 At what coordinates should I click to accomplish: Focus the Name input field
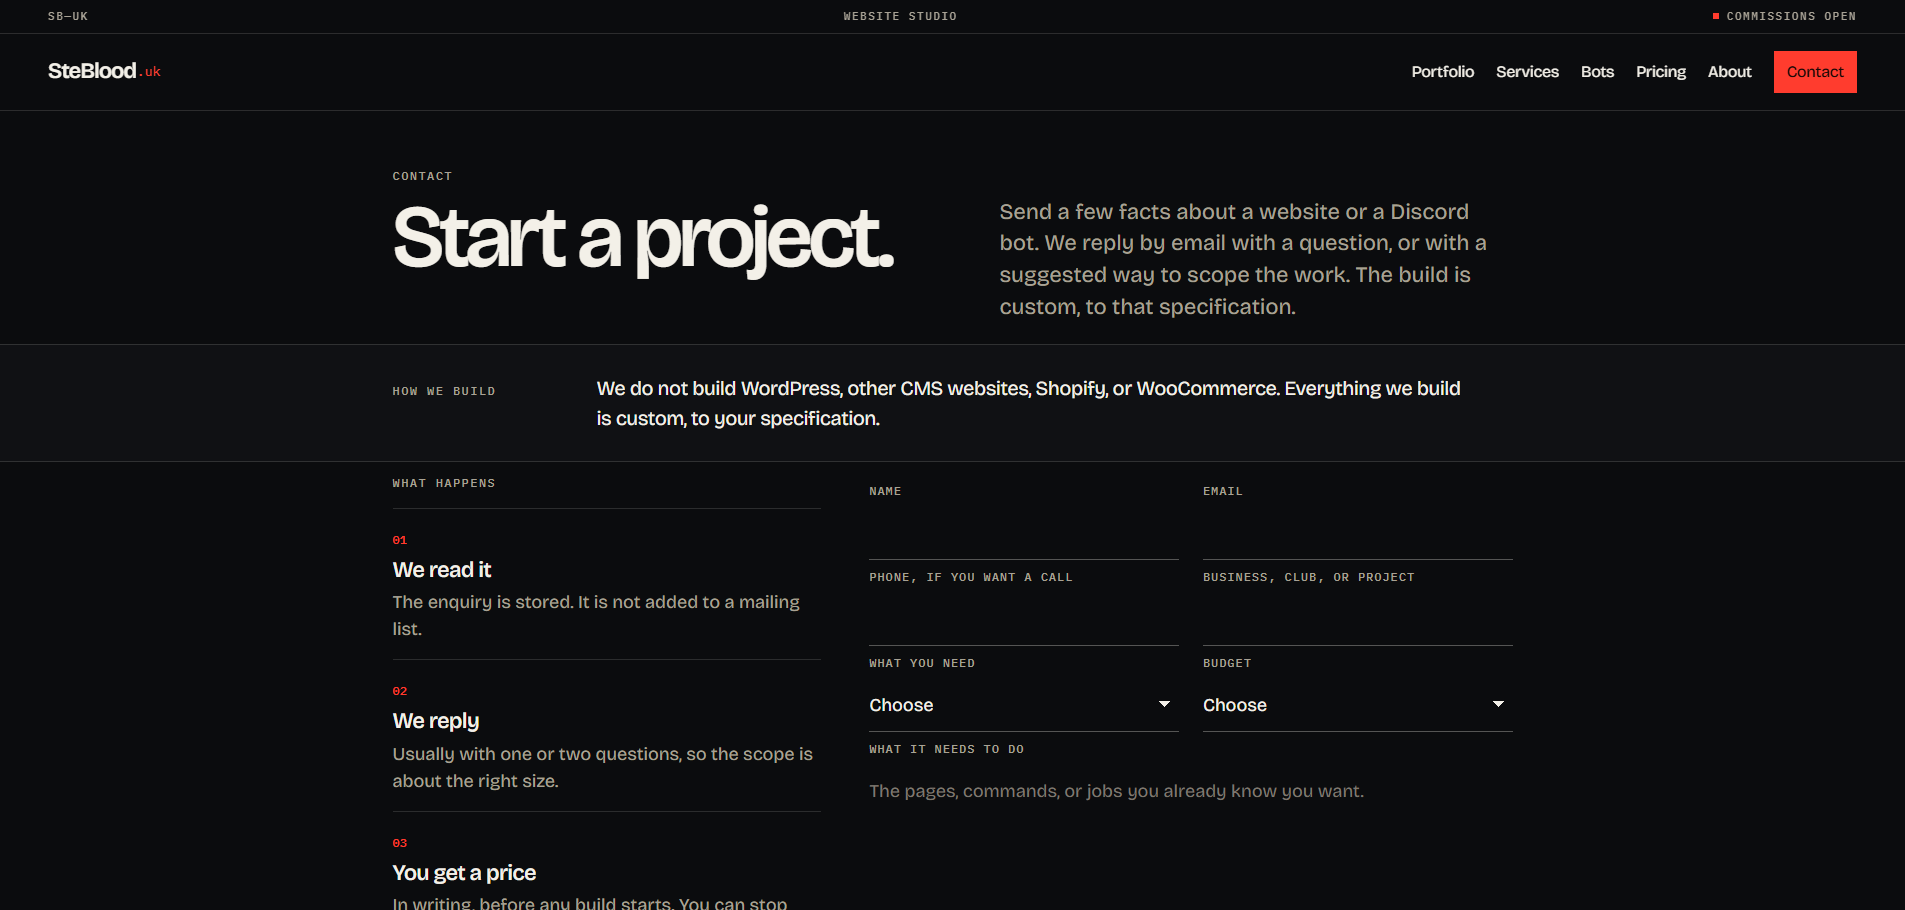pyautogui.click(x=1024, y=533)
